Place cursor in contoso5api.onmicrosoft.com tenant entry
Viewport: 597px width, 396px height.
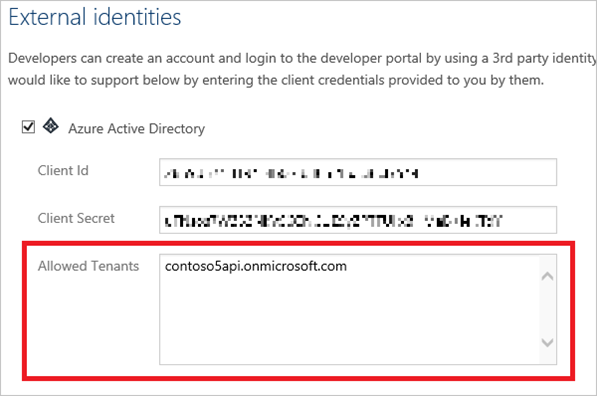click(256, 266)
